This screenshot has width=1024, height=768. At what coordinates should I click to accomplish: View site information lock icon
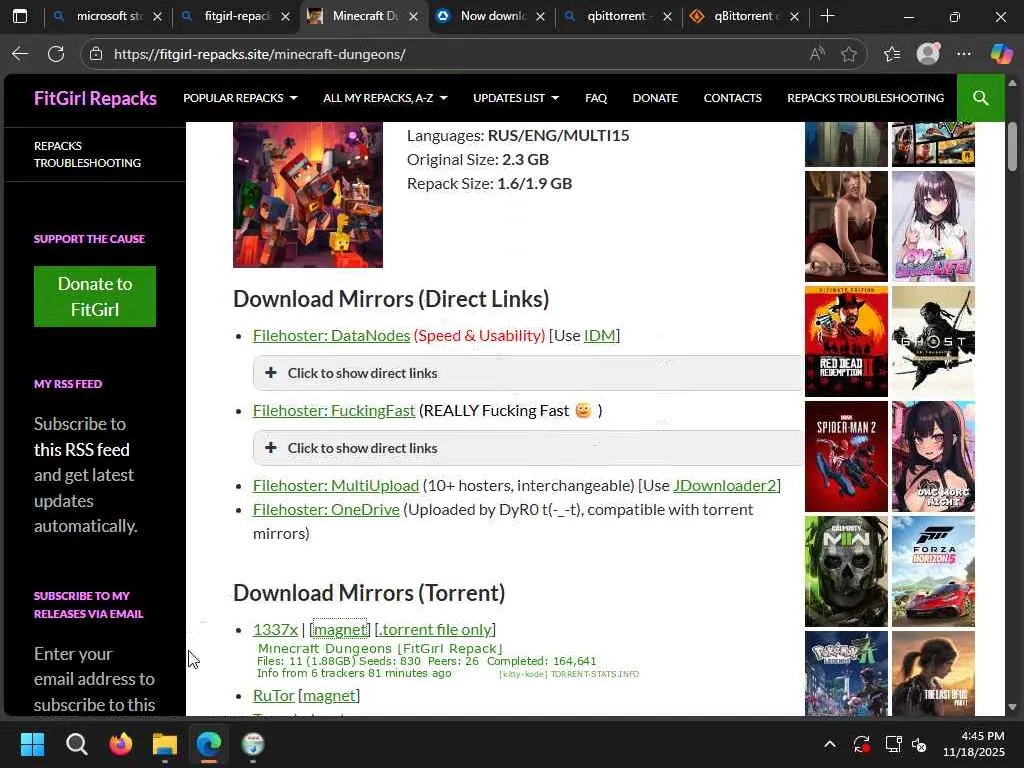click(96, 54)
